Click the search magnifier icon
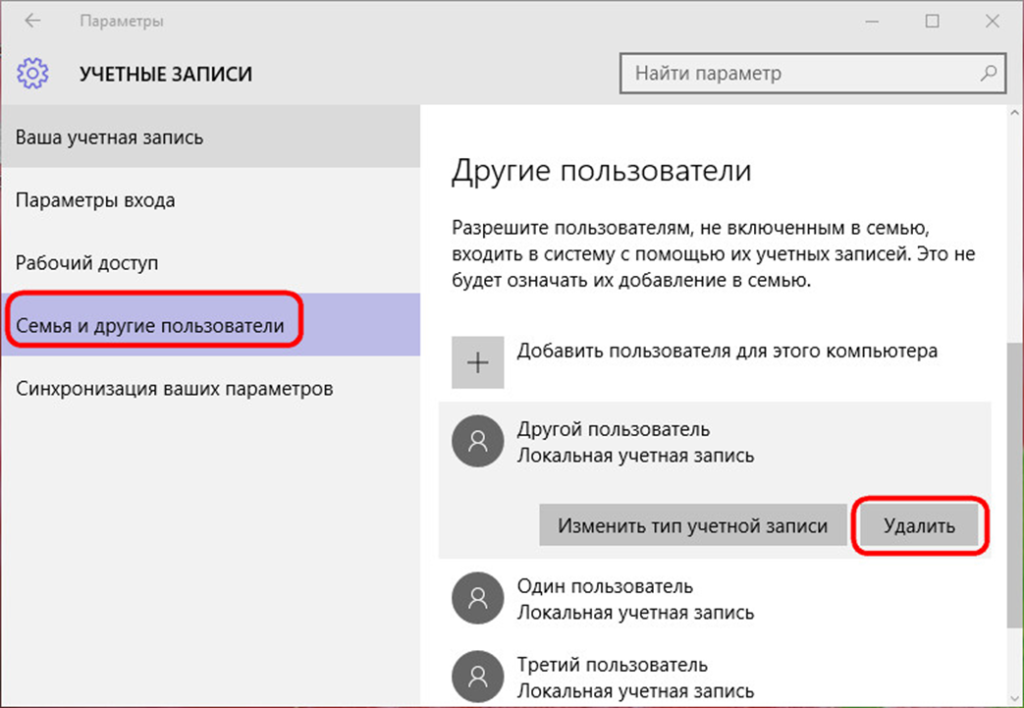 click(x=989, y=73)
